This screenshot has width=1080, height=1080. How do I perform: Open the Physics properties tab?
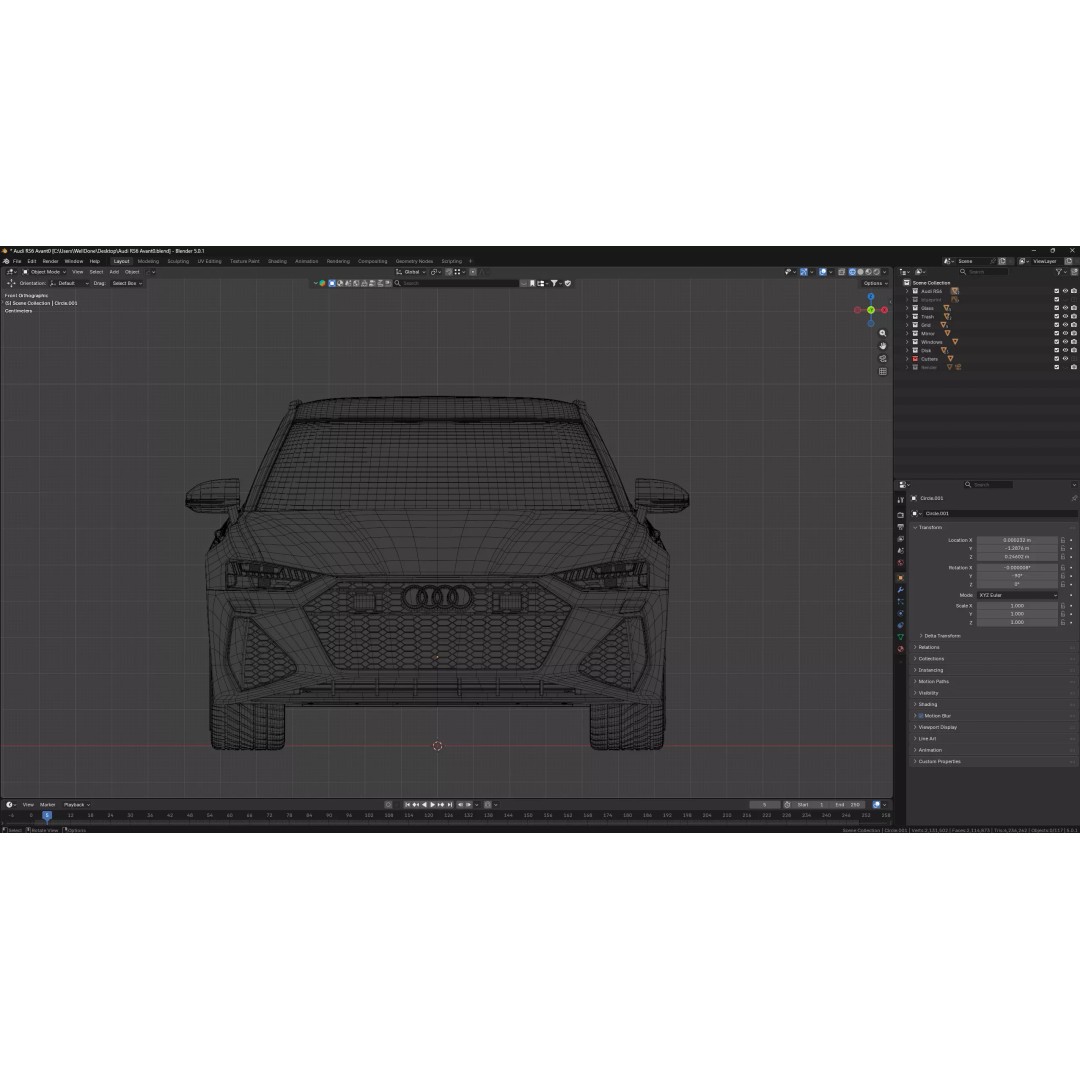(900, 613)
